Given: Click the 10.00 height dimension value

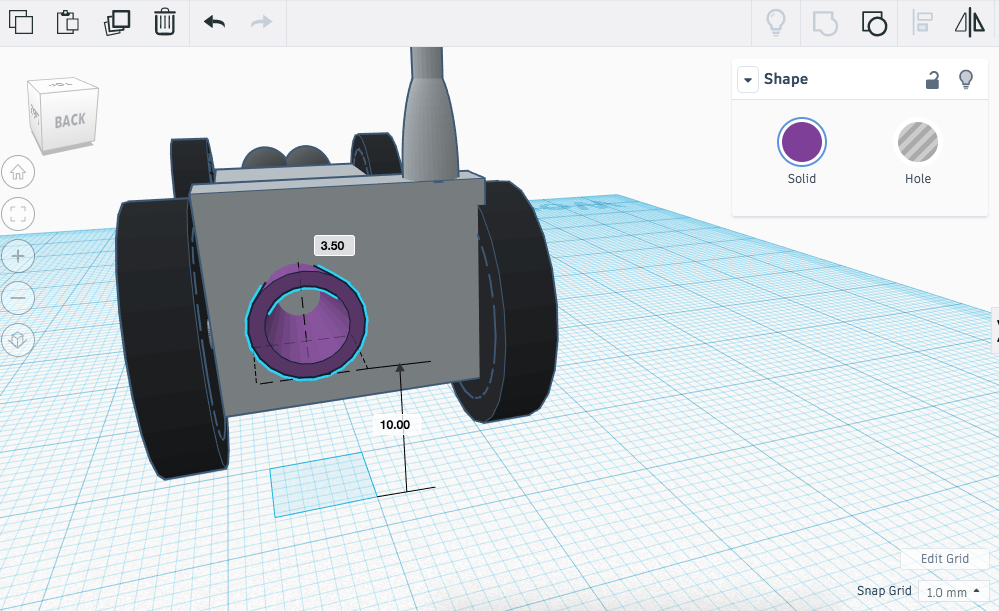Looking at the screenshot, I should coord(395,424).
